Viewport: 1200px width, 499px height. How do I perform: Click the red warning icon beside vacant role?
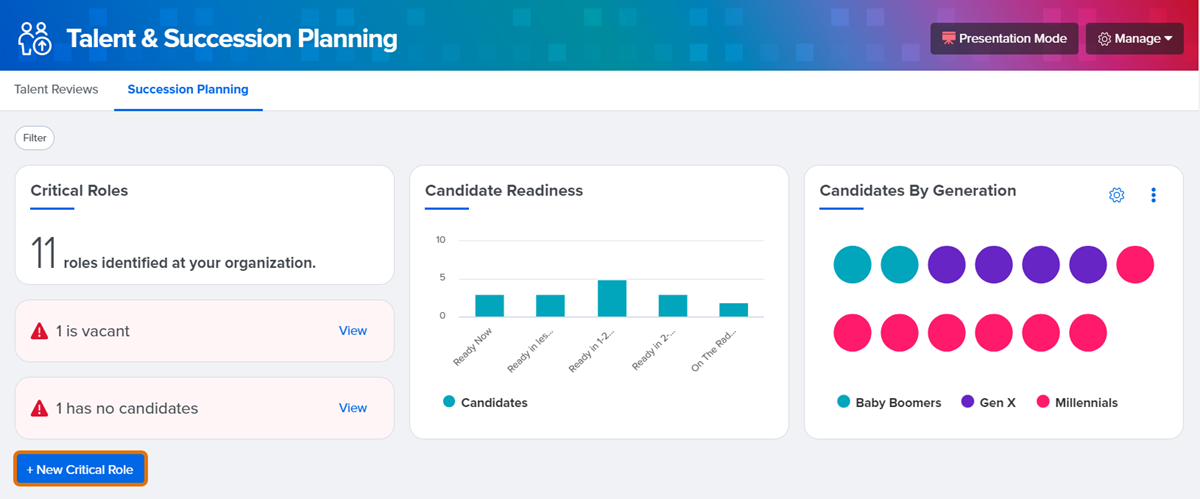[40, 331]
